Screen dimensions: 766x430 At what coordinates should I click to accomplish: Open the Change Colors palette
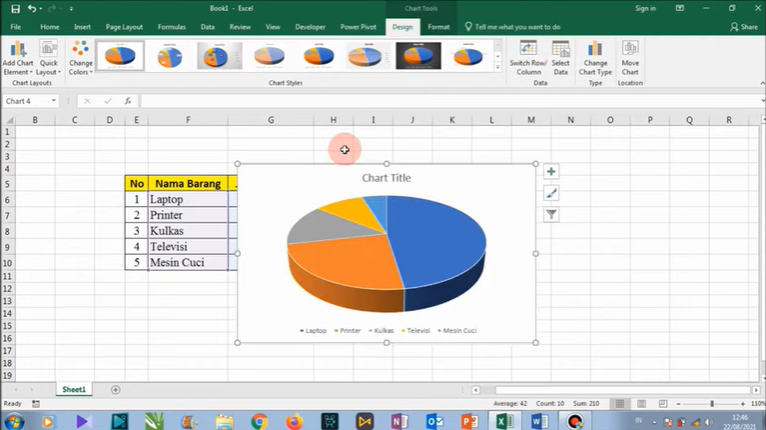click(x=80, y=58)
